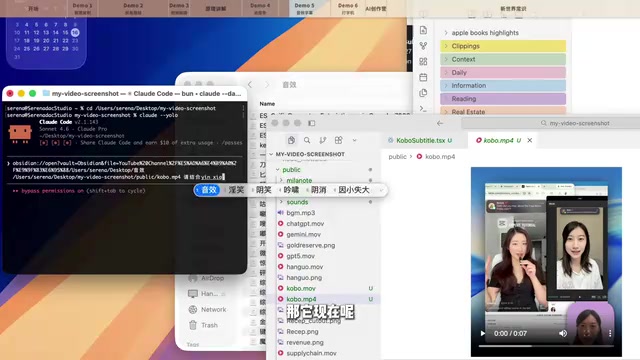
Task: Open bgm.mp3 in the file tree
Action: 301,213
